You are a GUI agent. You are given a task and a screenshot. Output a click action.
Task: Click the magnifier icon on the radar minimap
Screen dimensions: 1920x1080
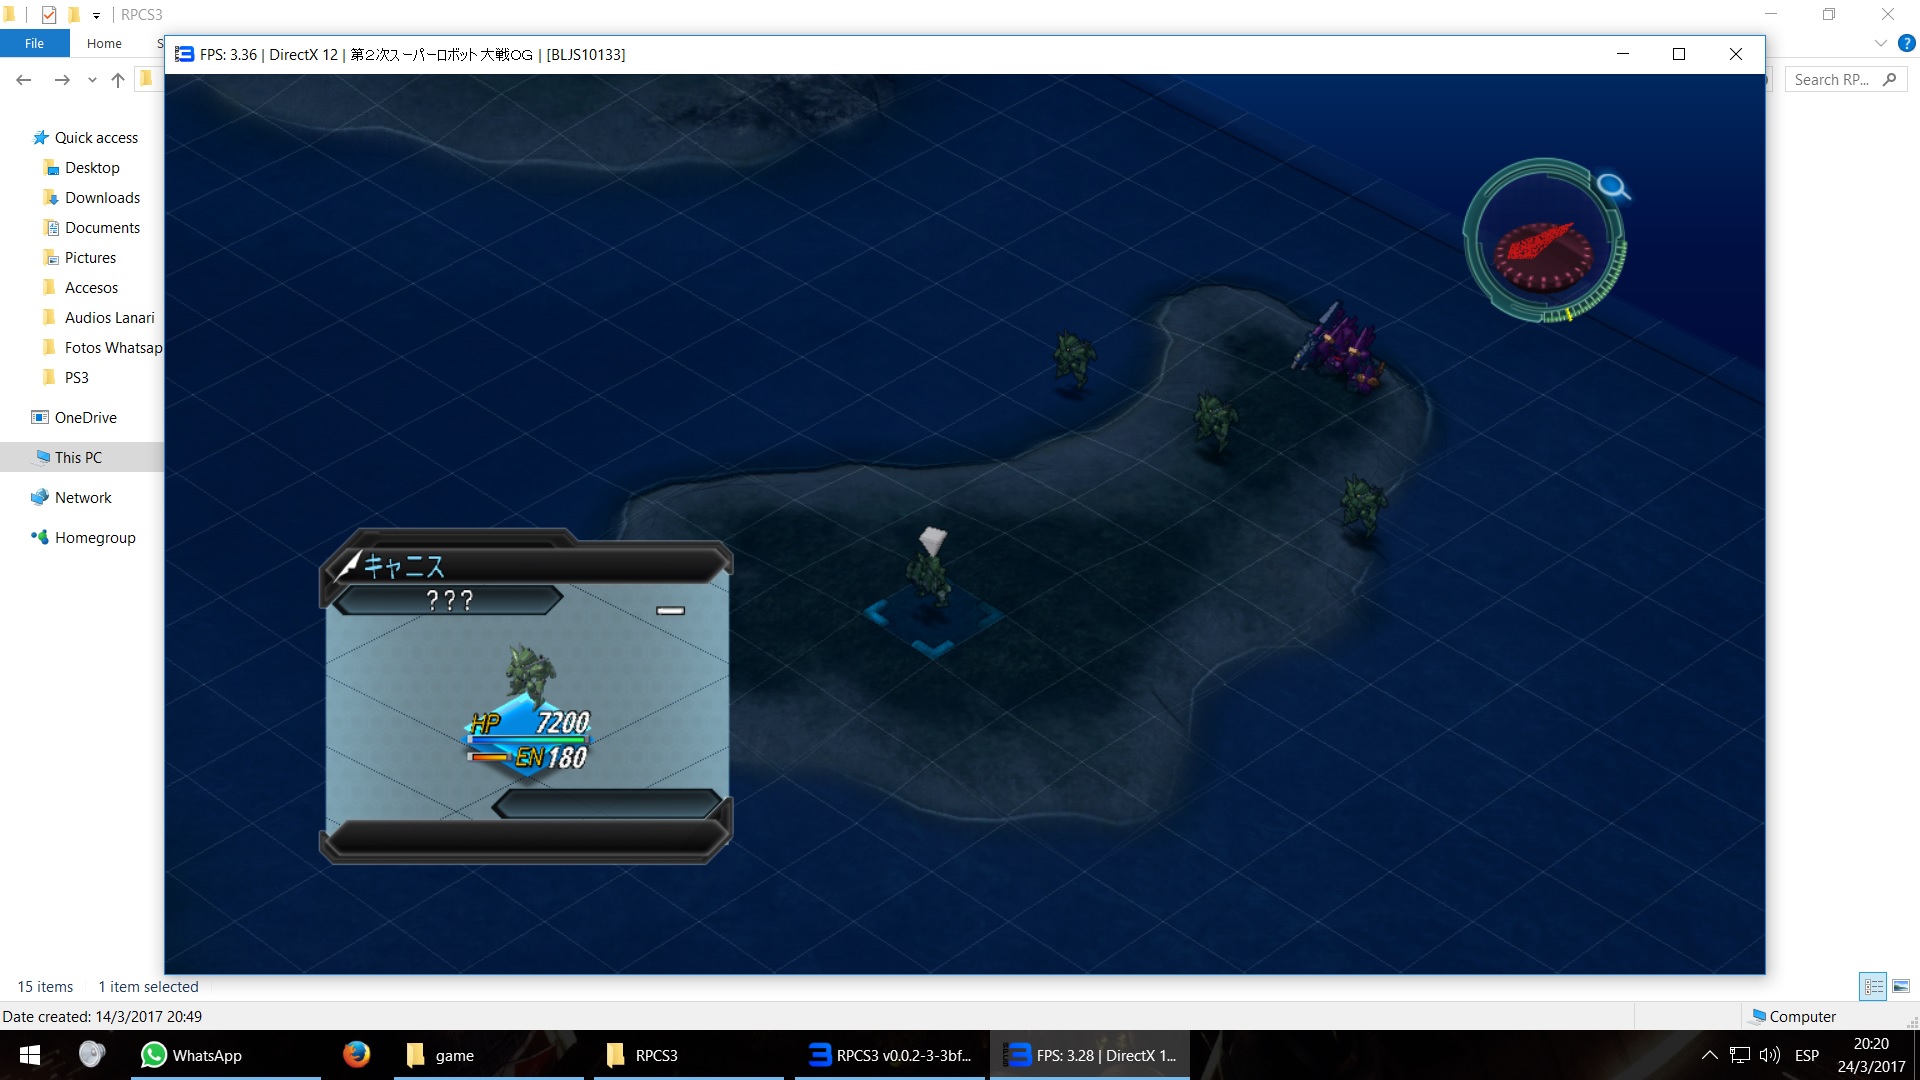point(1611,186)
